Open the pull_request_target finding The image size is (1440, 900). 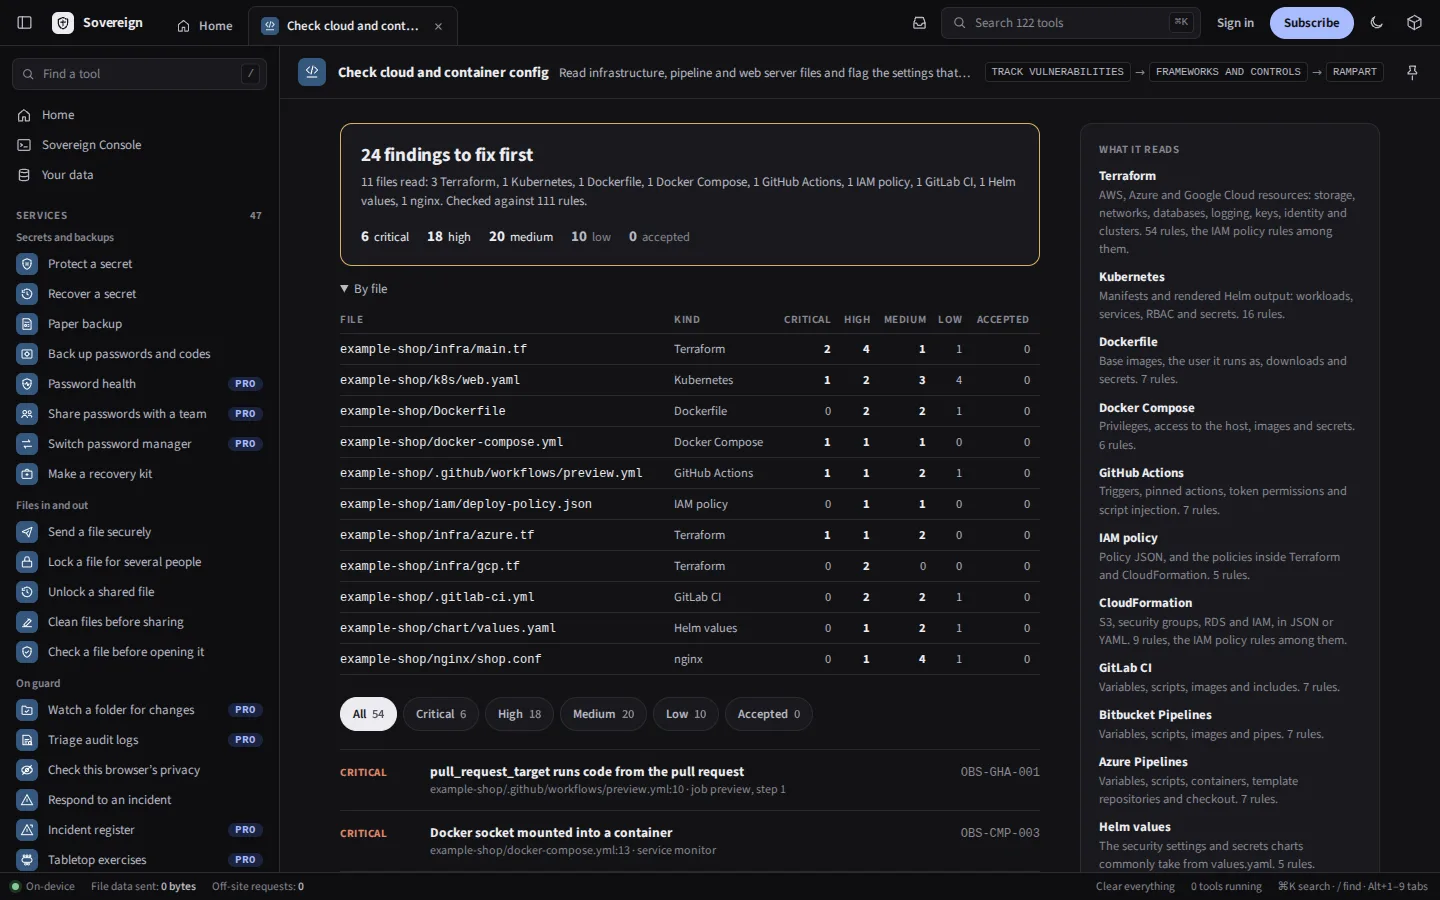tap(689, 780)
